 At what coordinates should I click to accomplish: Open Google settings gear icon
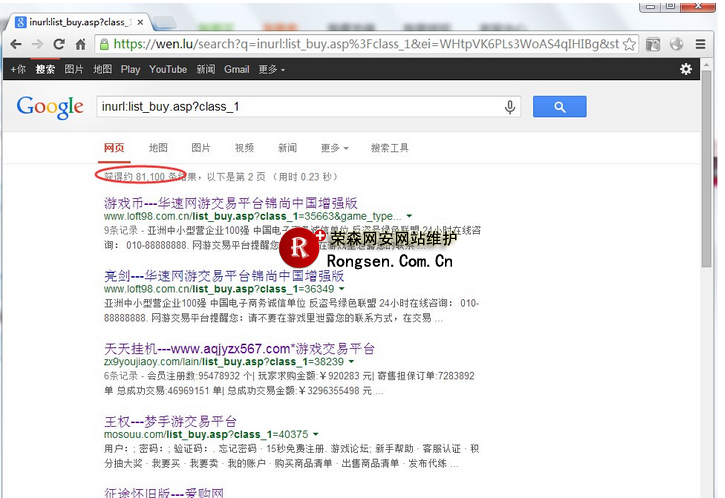point(686,69)
